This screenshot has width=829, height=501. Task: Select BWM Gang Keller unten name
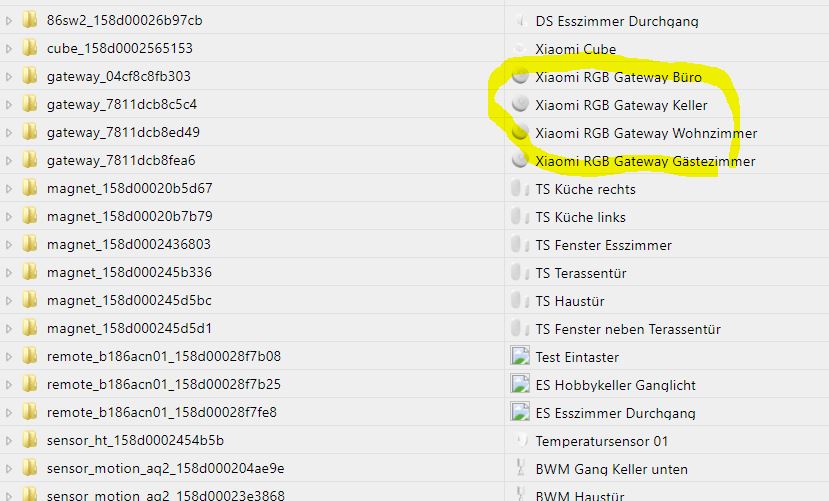611,469
